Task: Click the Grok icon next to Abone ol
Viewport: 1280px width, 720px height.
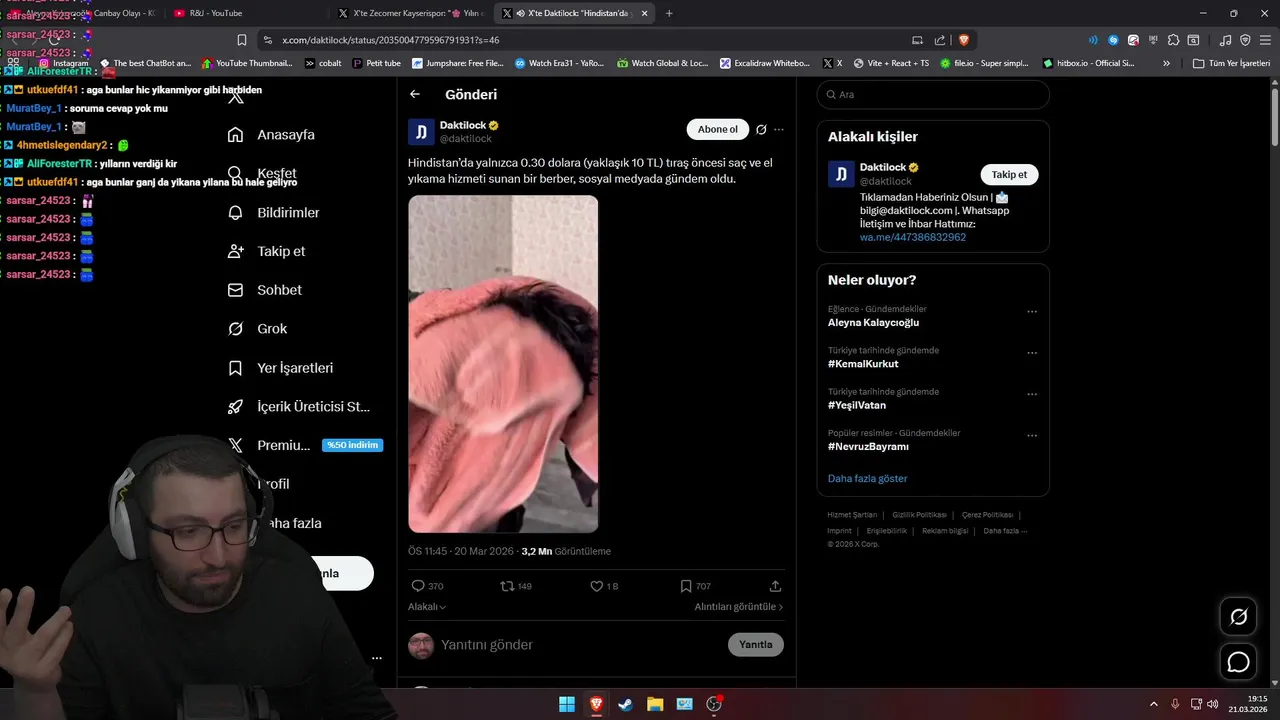Action: point(761,130)
